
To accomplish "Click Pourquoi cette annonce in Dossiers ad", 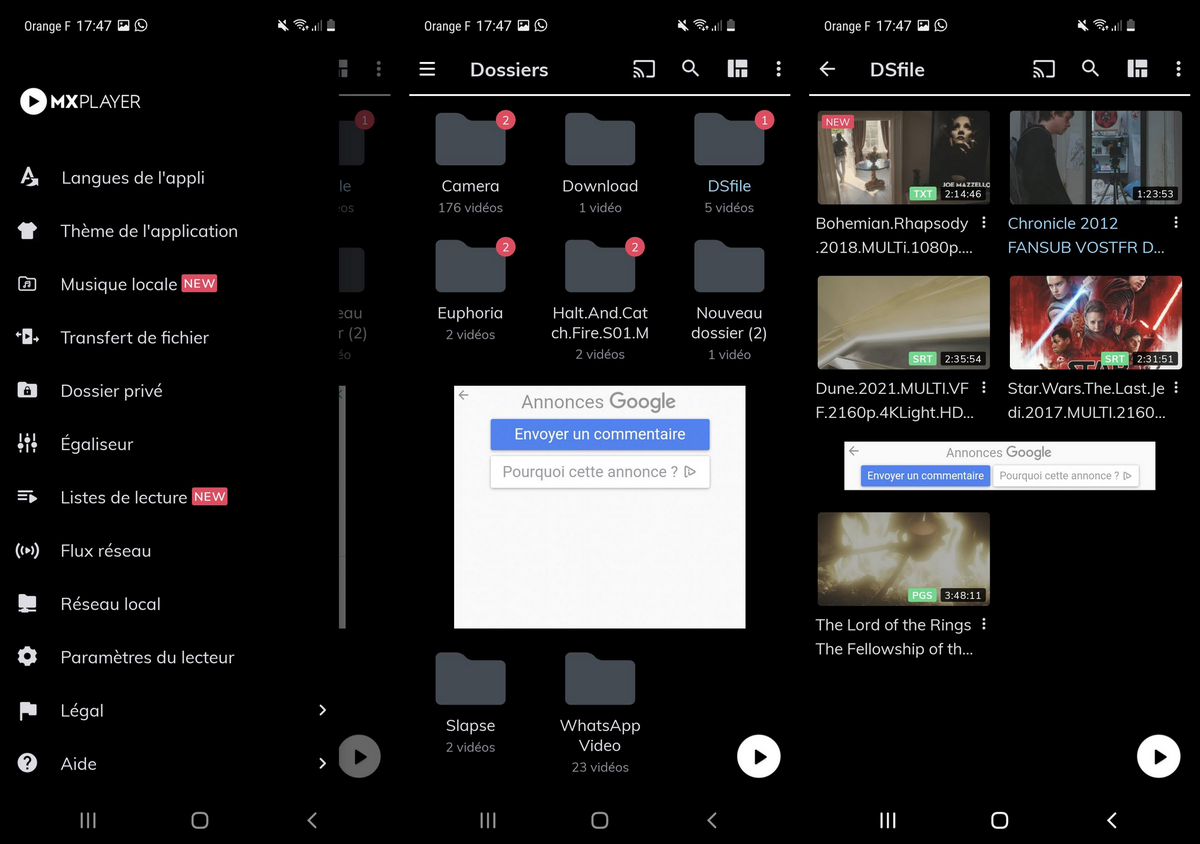I will coord(600,472).
